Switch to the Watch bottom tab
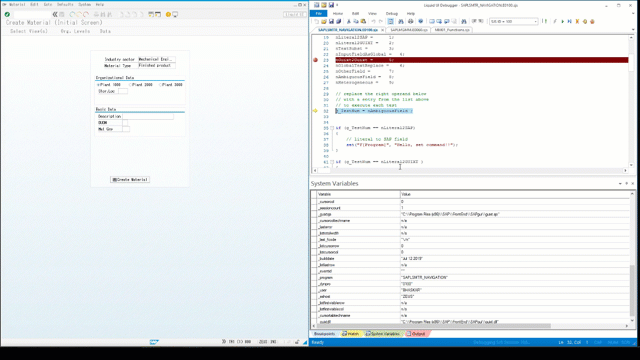Screen dimensions: 640x360 pos(351,334)
